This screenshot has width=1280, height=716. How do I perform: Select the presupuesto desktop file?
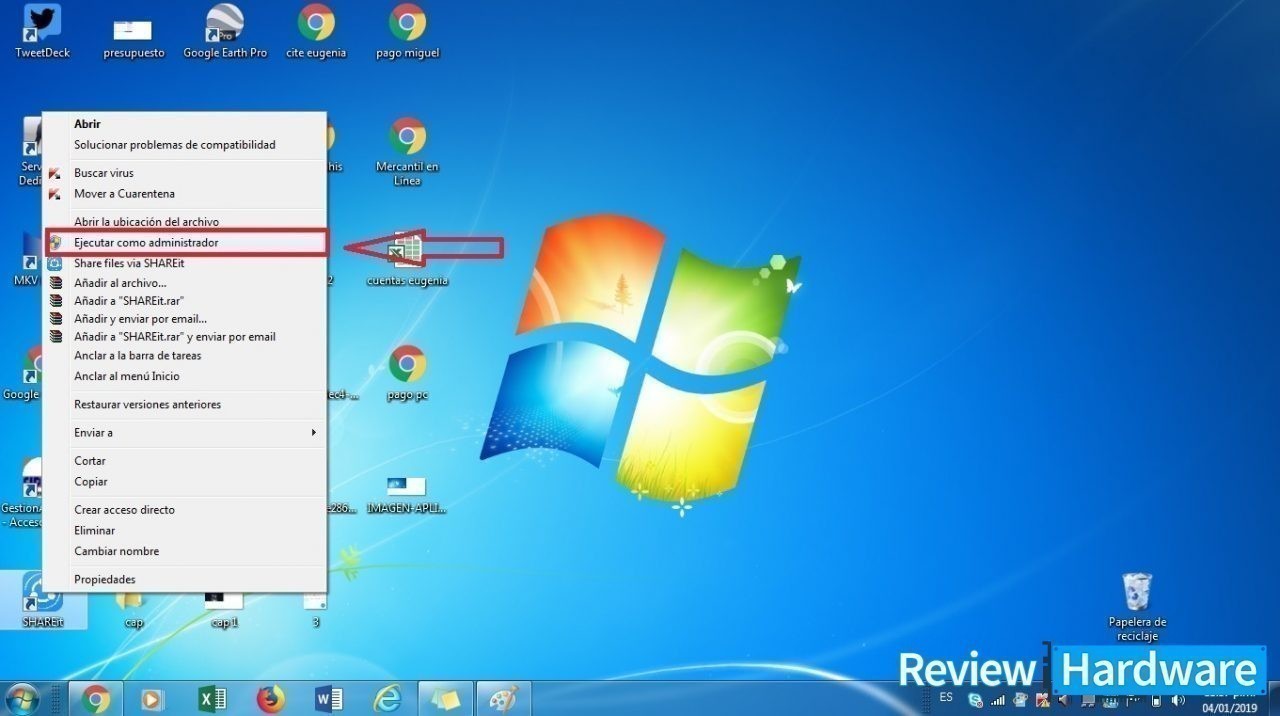coord(133,36)
